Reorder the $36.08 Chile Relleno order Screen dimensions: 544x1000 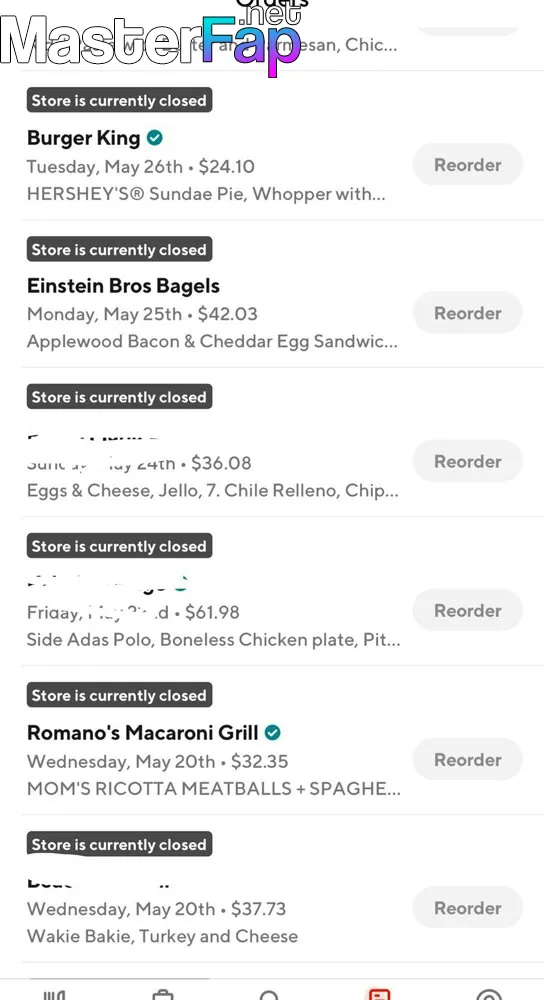[x=467, y=461]
